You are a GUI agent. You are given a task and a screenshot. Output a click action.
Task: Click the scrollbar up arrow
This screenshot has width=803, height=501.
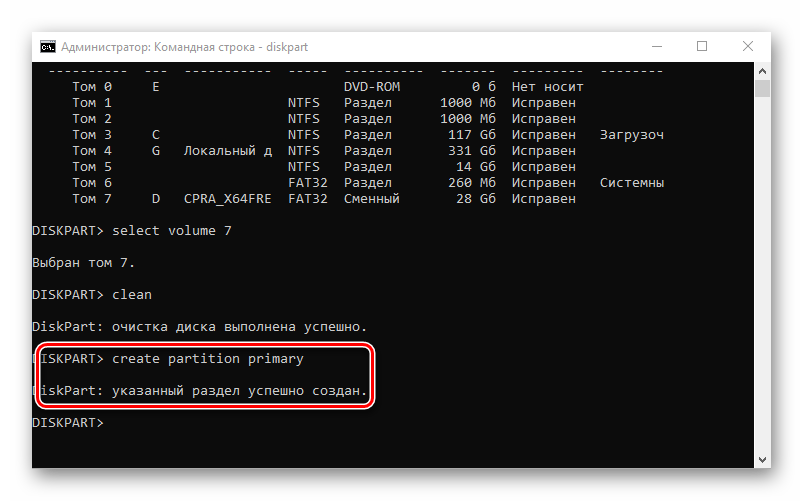(762, 71)
